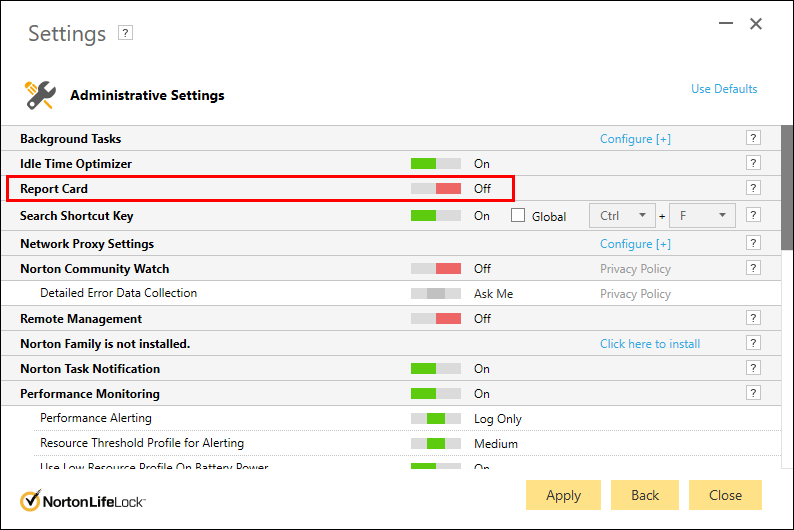Enable the Report Card toggle

pos(435,188)
